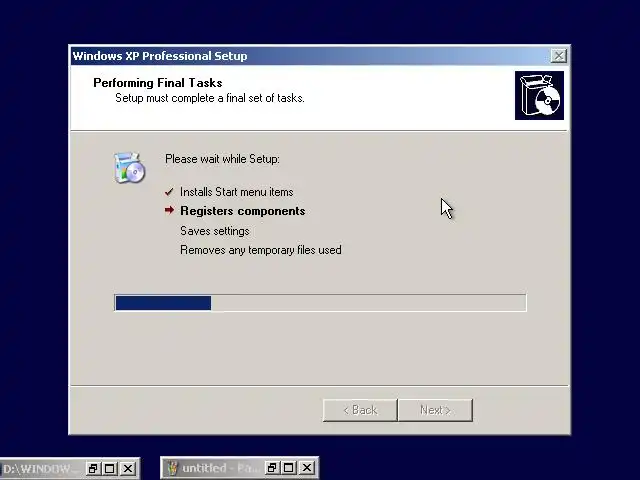Click the checkmark next to Installs Start menu items
This screenshot has height=480, width=640.
point(169,192)
